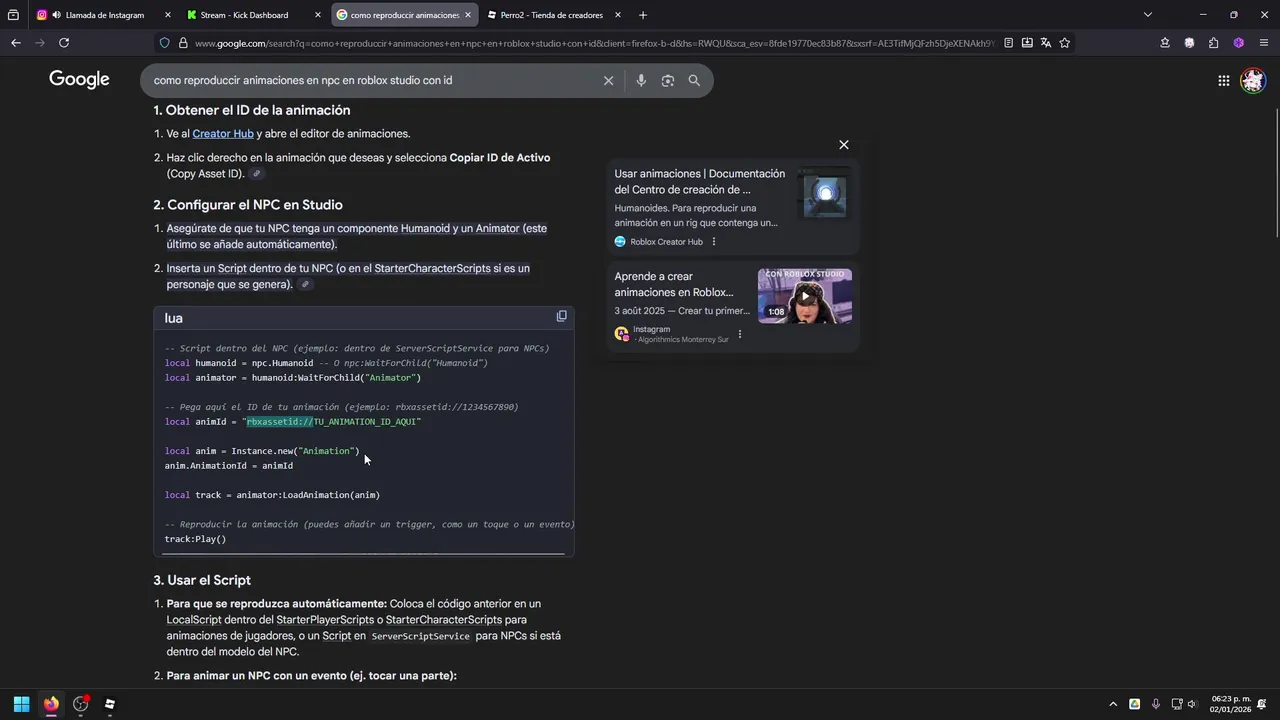Start voice search with microphone
This screenshot has height=720, width=1280.
point(641,80)
